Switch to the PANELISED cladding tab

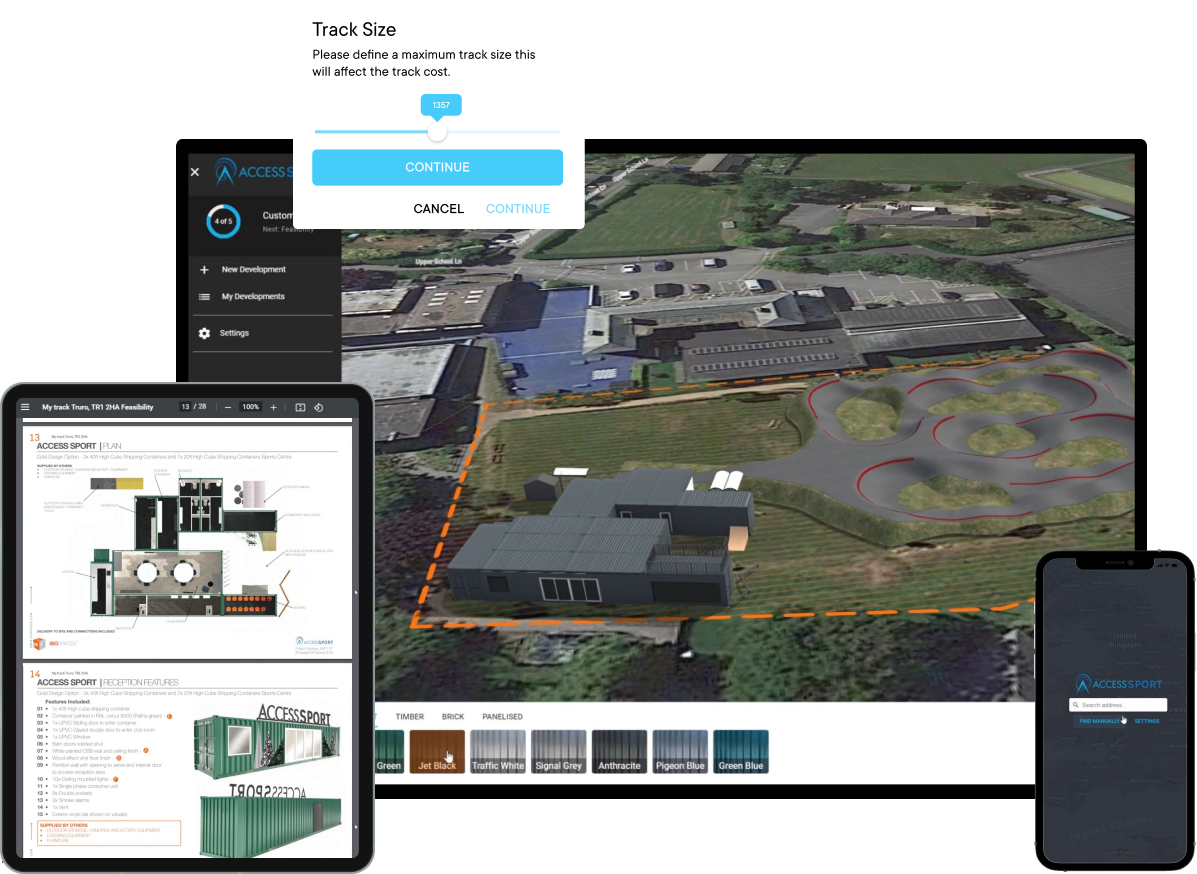(502, 717)
